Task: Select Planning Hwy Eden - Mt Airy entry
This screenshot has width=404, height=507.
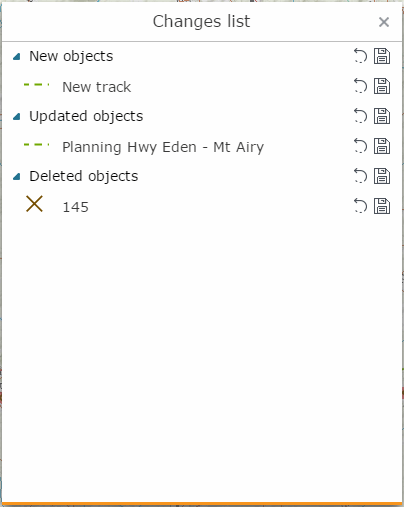Action: [163, 147]
